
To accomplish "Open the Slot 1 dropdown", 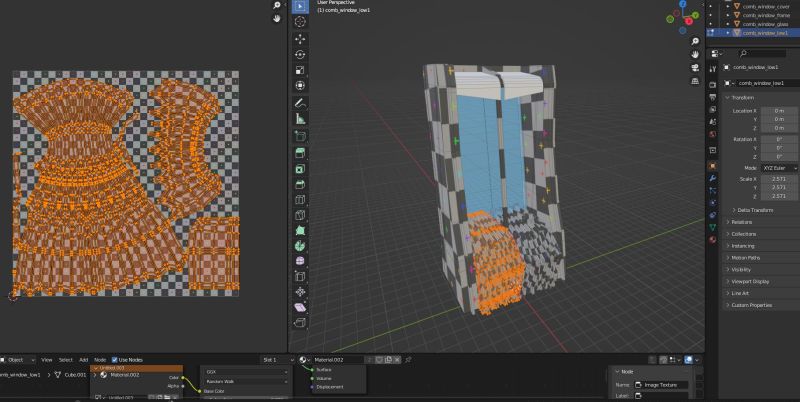I will click(279, 360).
